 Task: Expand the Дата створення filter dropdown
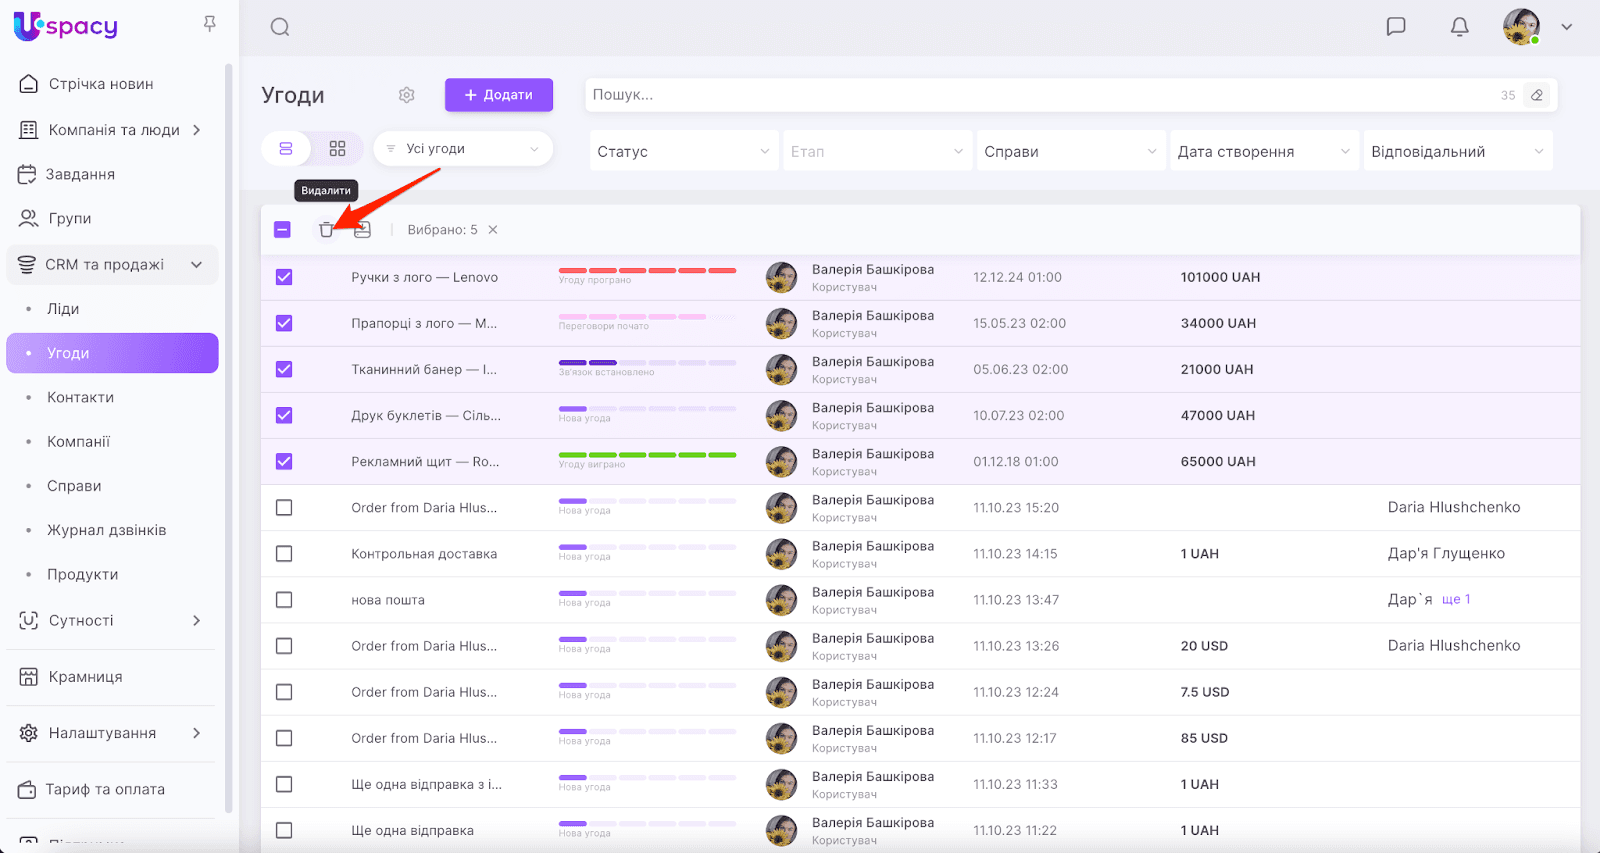[1263, 151]
